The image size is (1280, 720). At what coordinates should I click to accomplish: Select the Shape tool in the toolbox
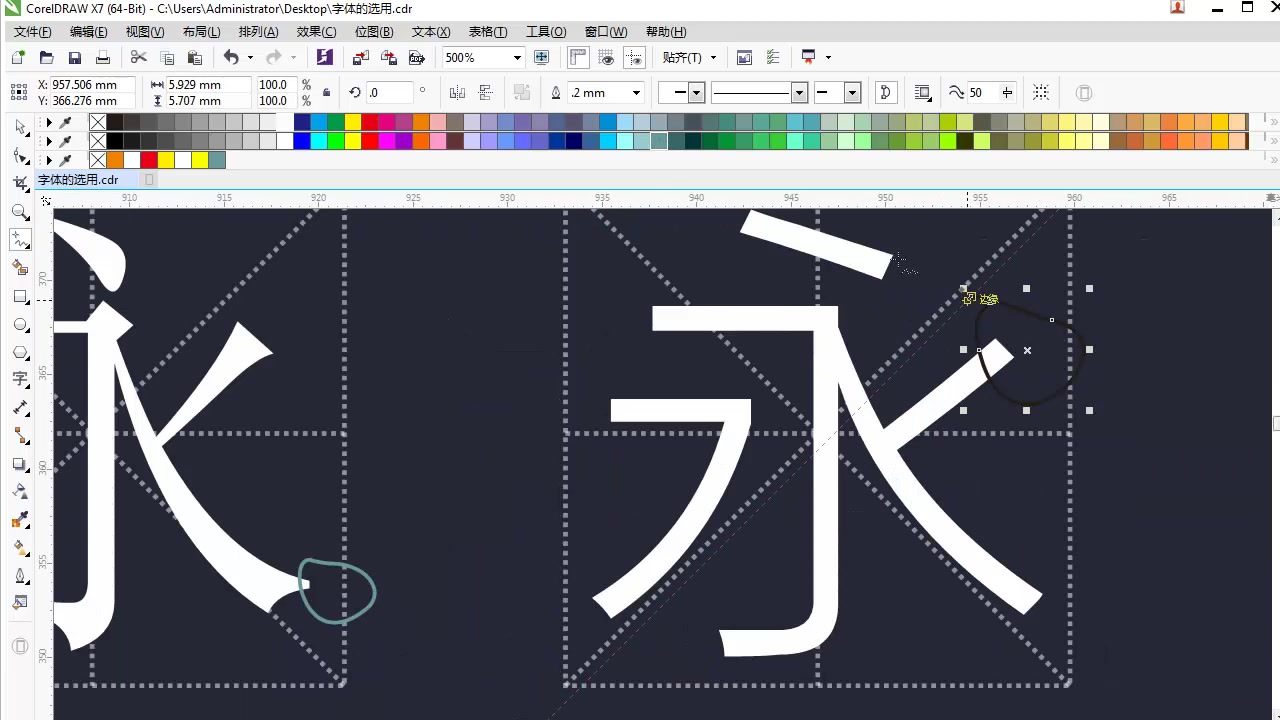coord(20,155)
